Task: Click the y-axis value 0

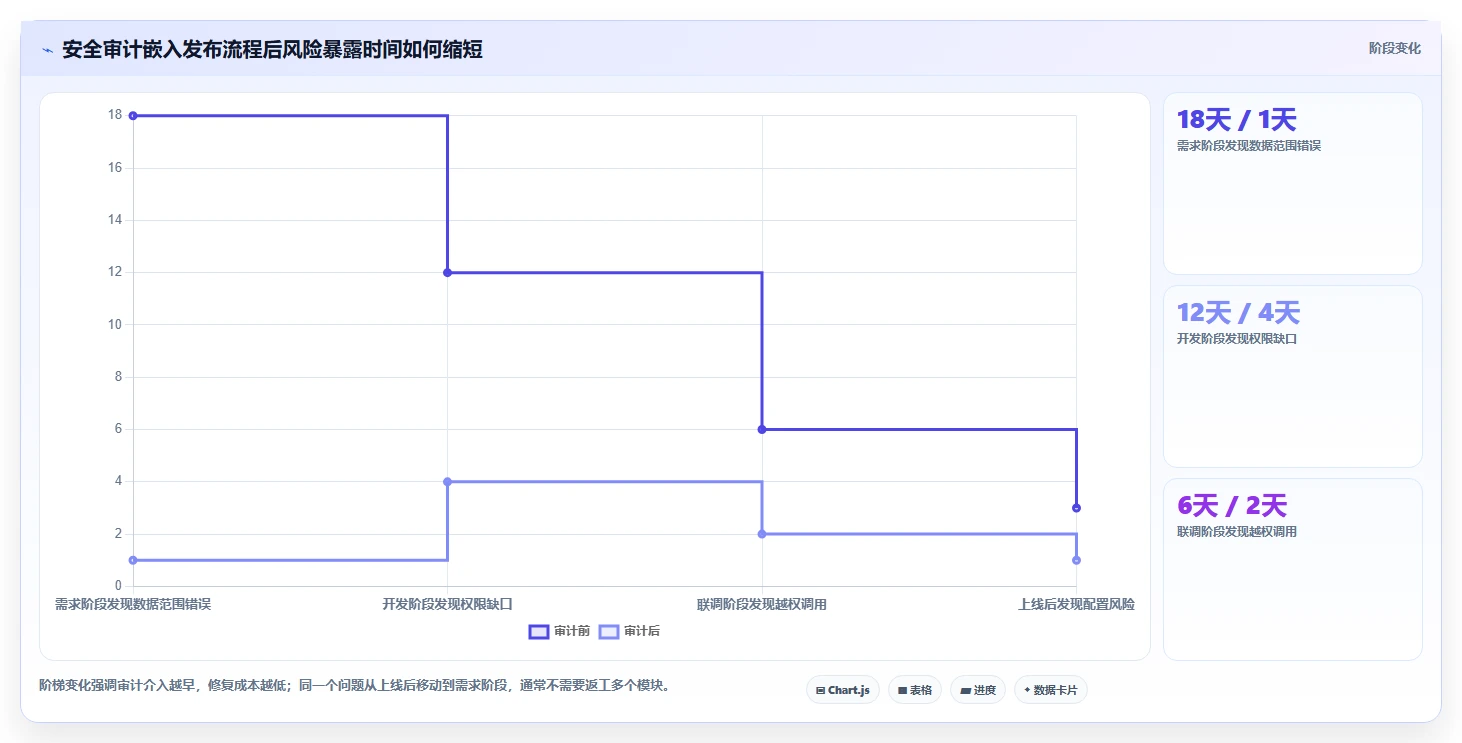Action: (x=118, y=586)
